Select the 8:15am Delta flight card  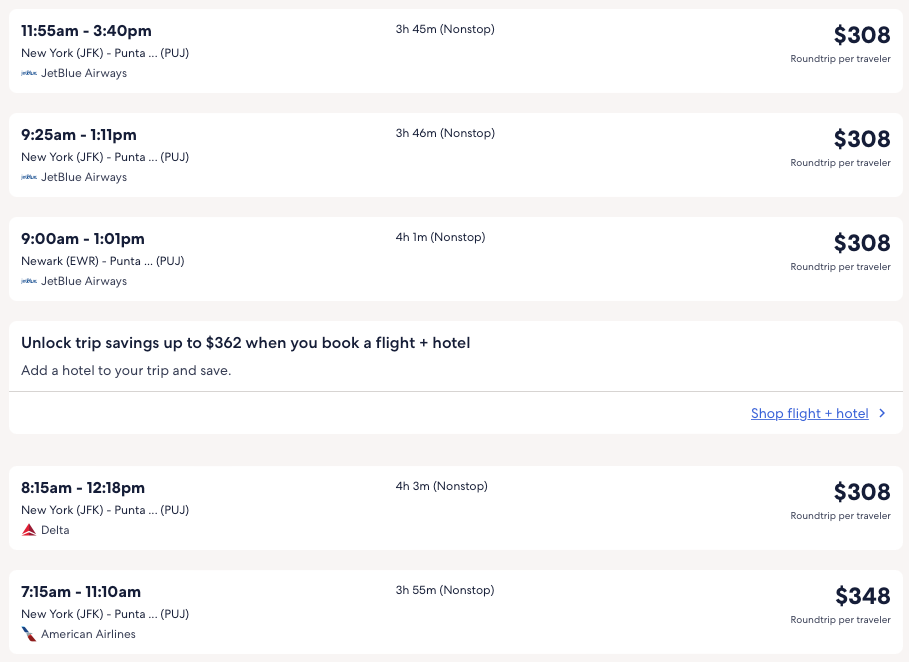coord(83,488)
